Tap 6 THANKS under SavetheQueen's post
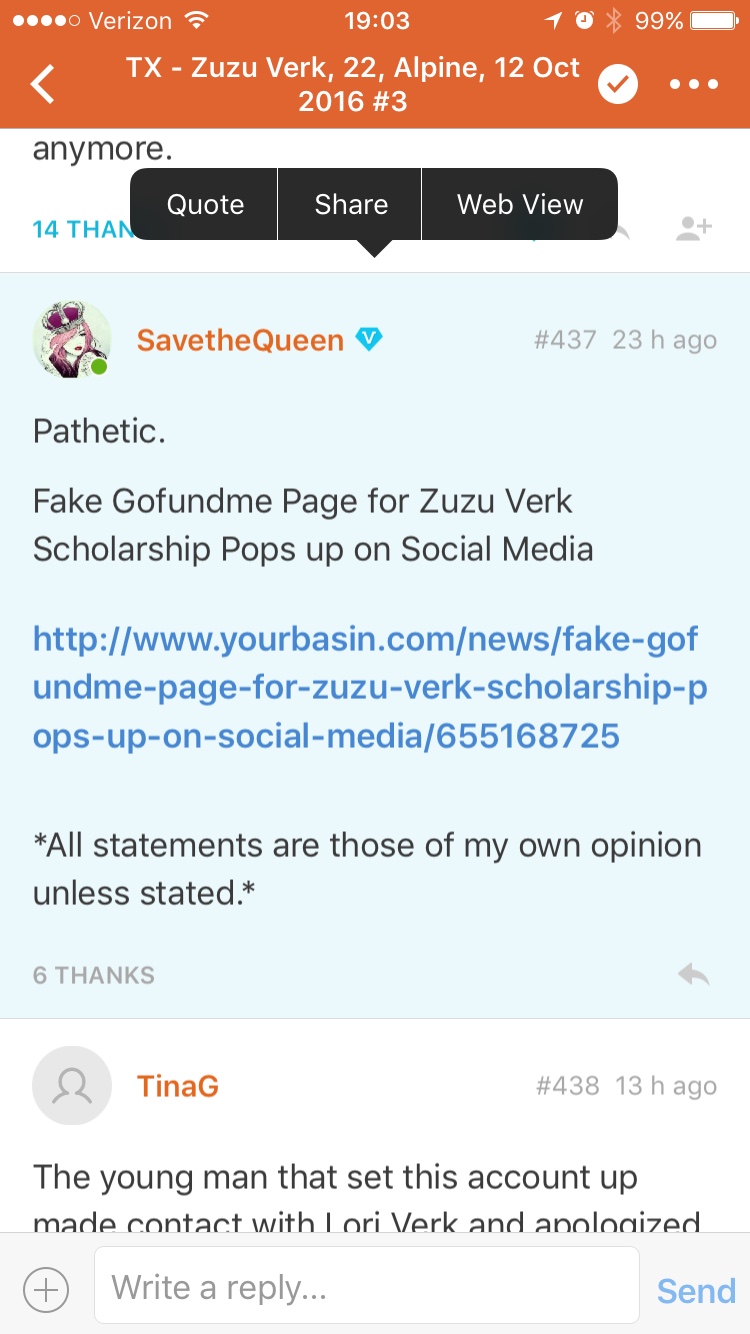This screenshot has height=1334, width=750. coord(93,974)
